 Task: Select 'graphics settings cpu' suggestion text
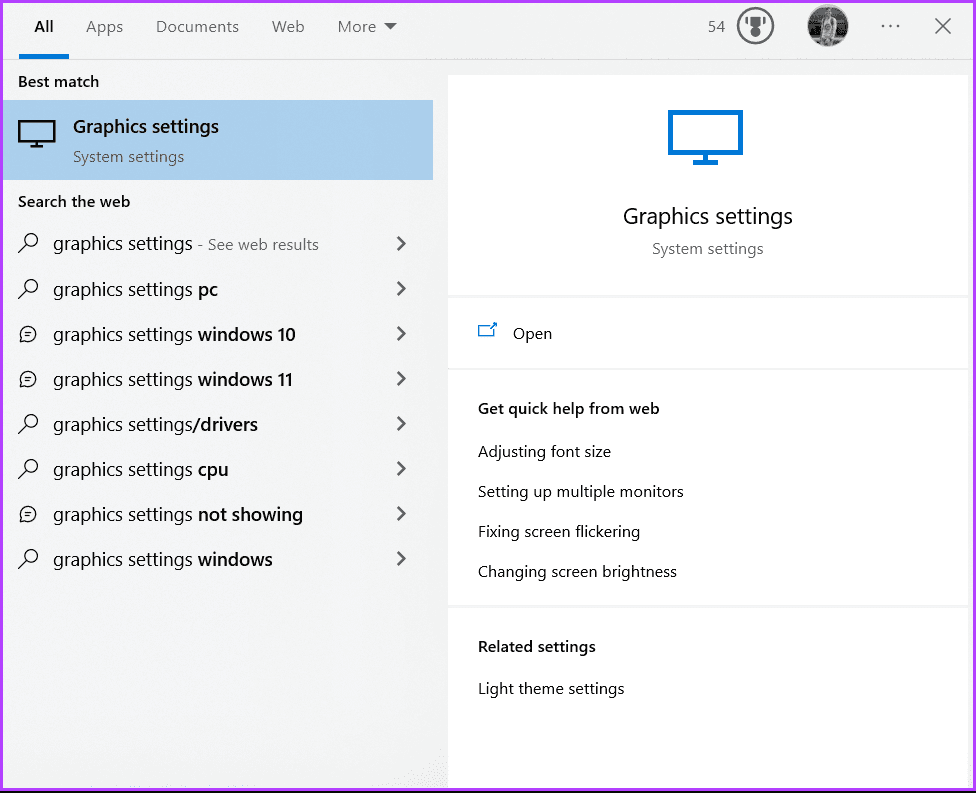(141, 470)
